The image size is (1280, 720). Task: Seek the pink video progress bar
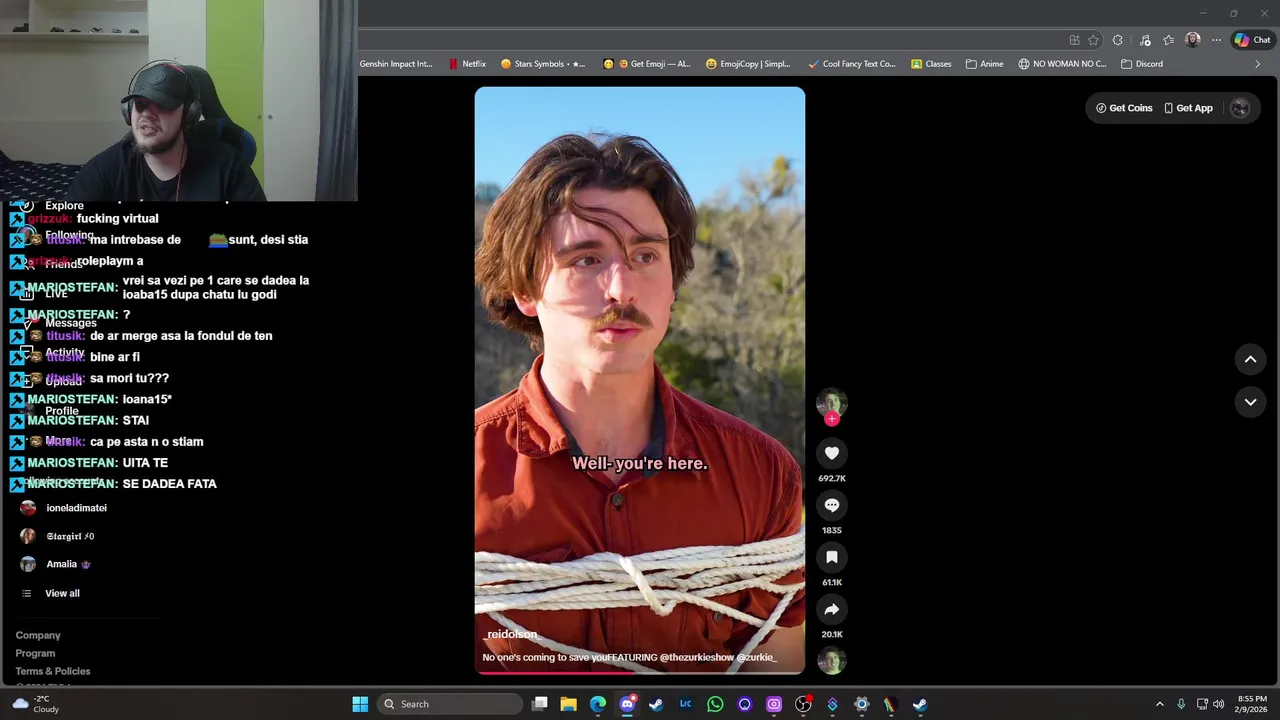pos(640,672)
